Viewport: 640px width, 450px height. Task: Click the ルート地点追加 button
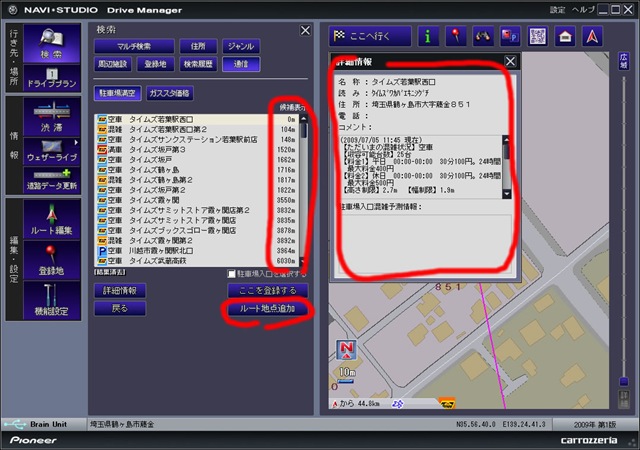[266, 309]
